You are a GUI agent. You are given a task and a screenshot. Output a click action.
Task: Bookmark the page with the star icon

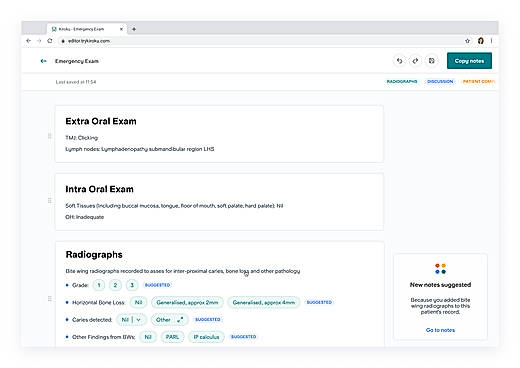(467, 41)
